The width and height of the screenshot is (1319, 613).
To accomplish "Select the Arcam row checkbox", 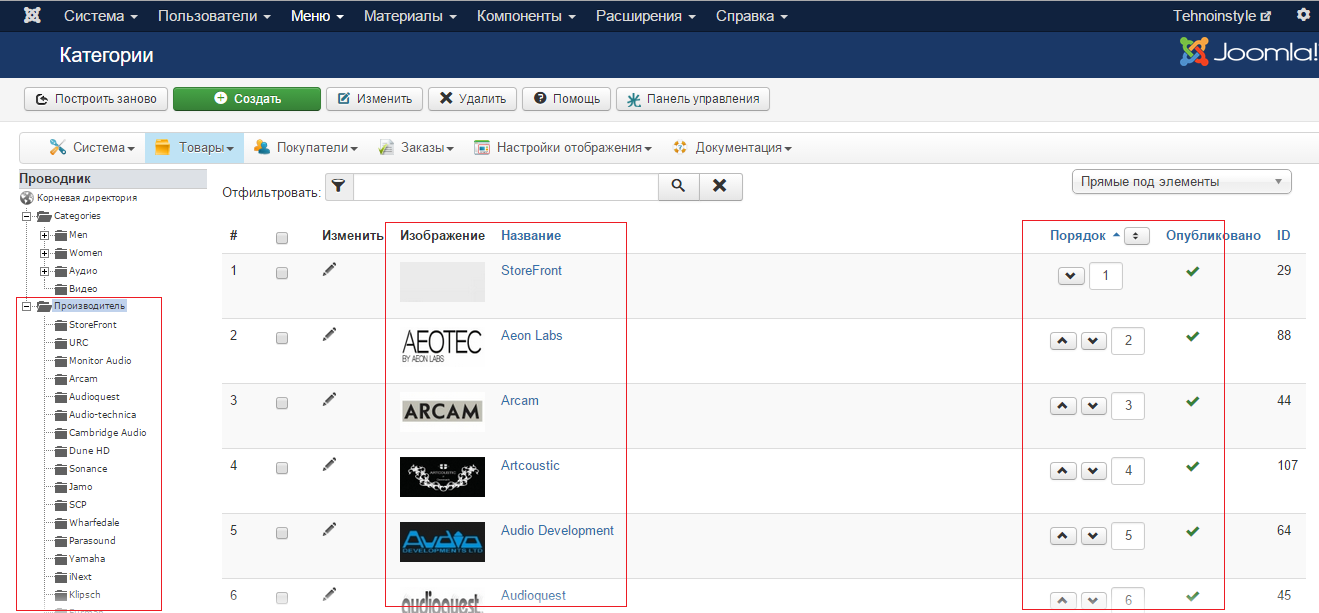I will (x=282, y=403).
